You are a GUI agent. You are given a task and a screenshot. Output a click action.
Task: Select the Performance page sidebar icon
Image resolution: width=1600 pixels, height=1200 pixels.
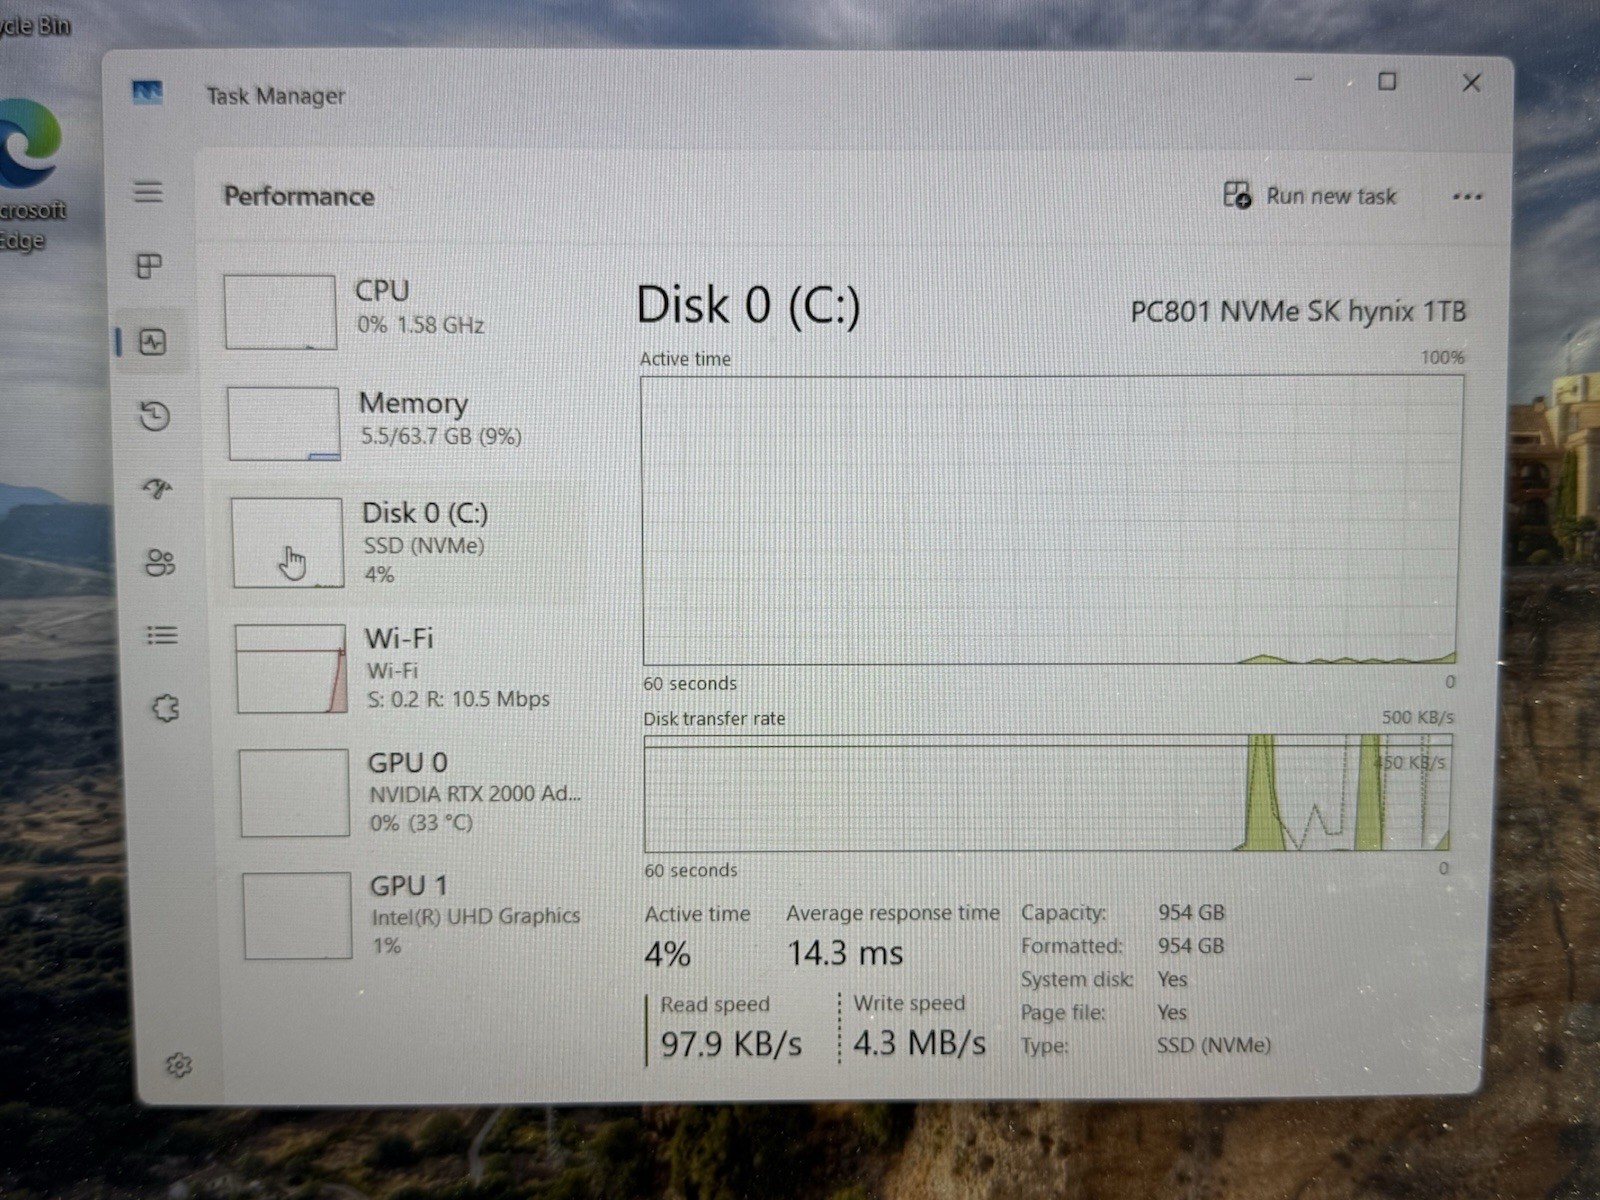click(153, 342)
